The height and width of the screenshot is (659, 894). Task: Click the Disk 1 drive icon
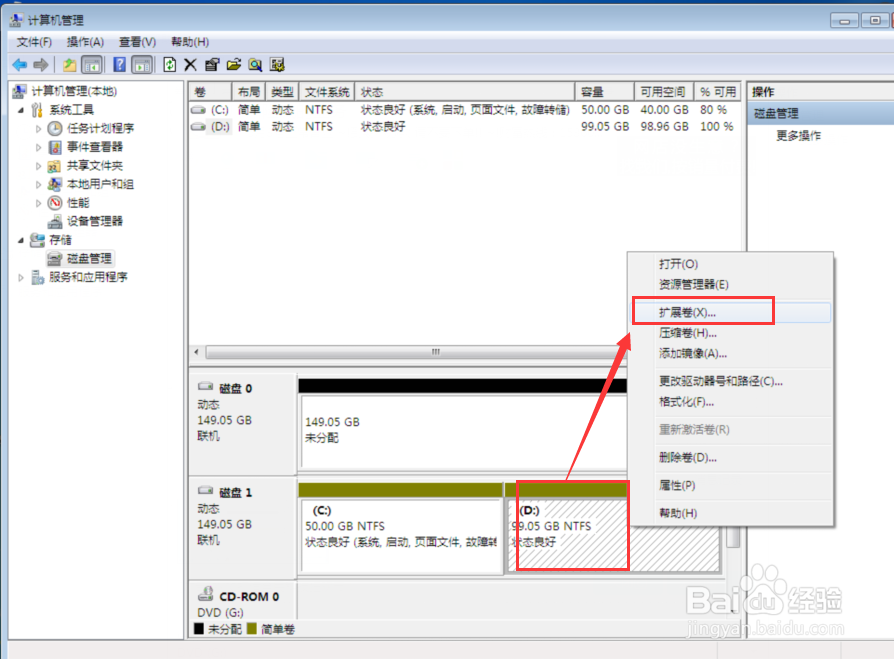coord(205,491)
